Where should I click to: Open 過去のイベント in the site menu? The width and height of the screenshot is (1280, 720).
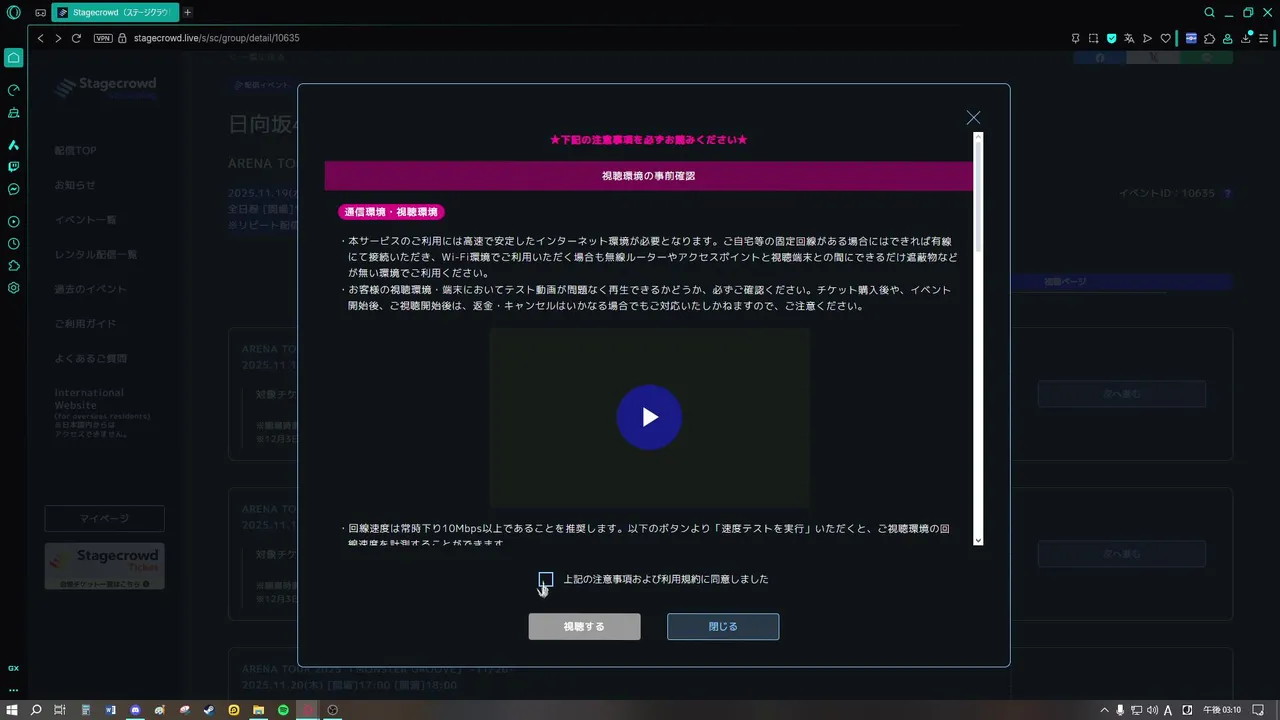(91, 289)
